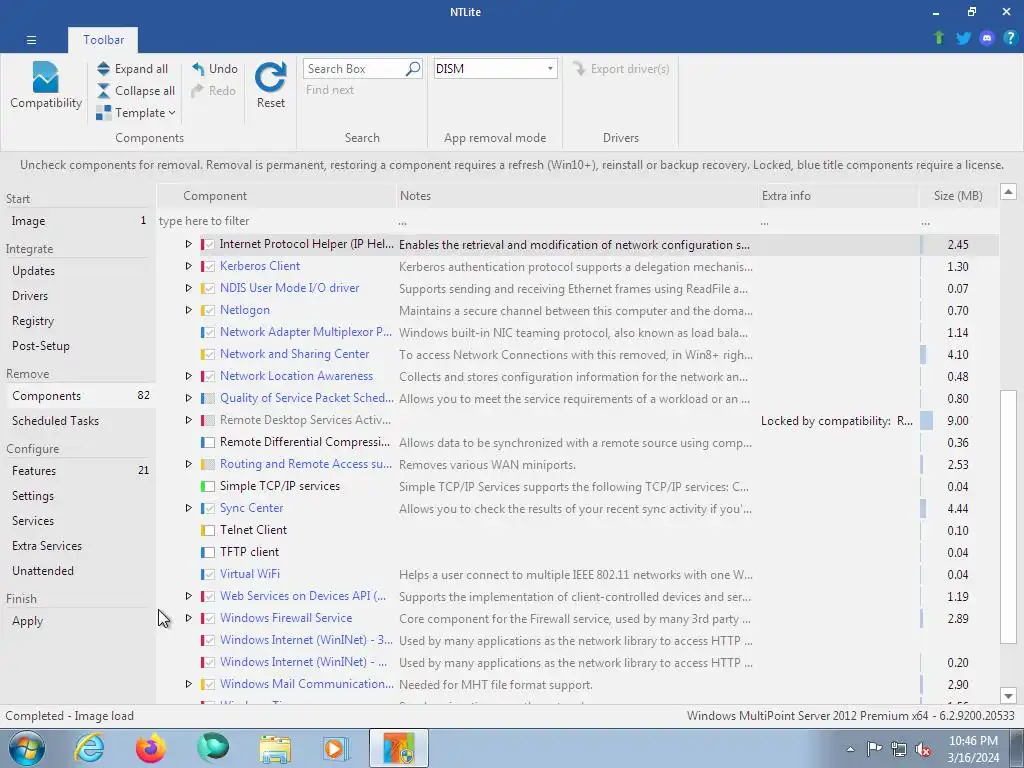Uncheck the Kerberos Client checkbox

click(x=209, y=266)
